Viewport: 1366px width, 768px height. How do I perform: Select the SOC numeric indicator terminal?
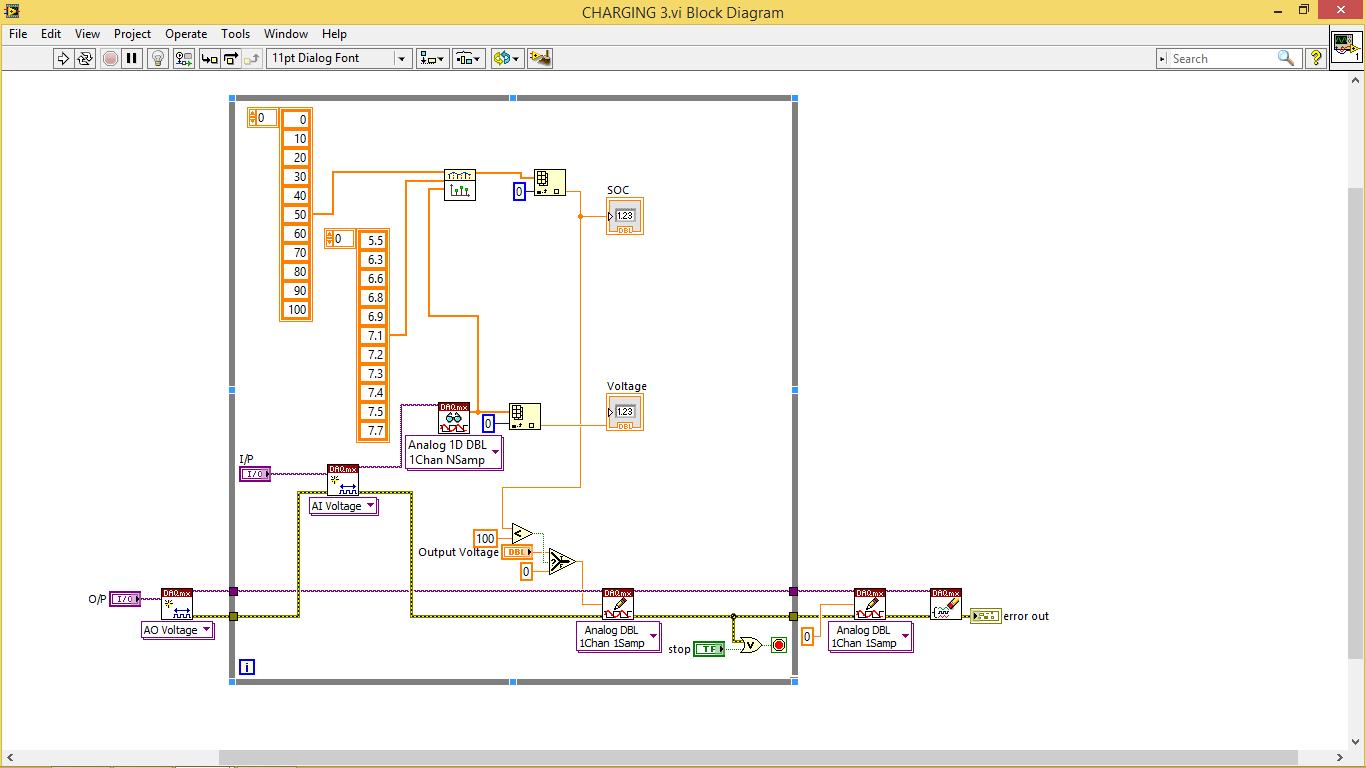click(x=625, y=216)
